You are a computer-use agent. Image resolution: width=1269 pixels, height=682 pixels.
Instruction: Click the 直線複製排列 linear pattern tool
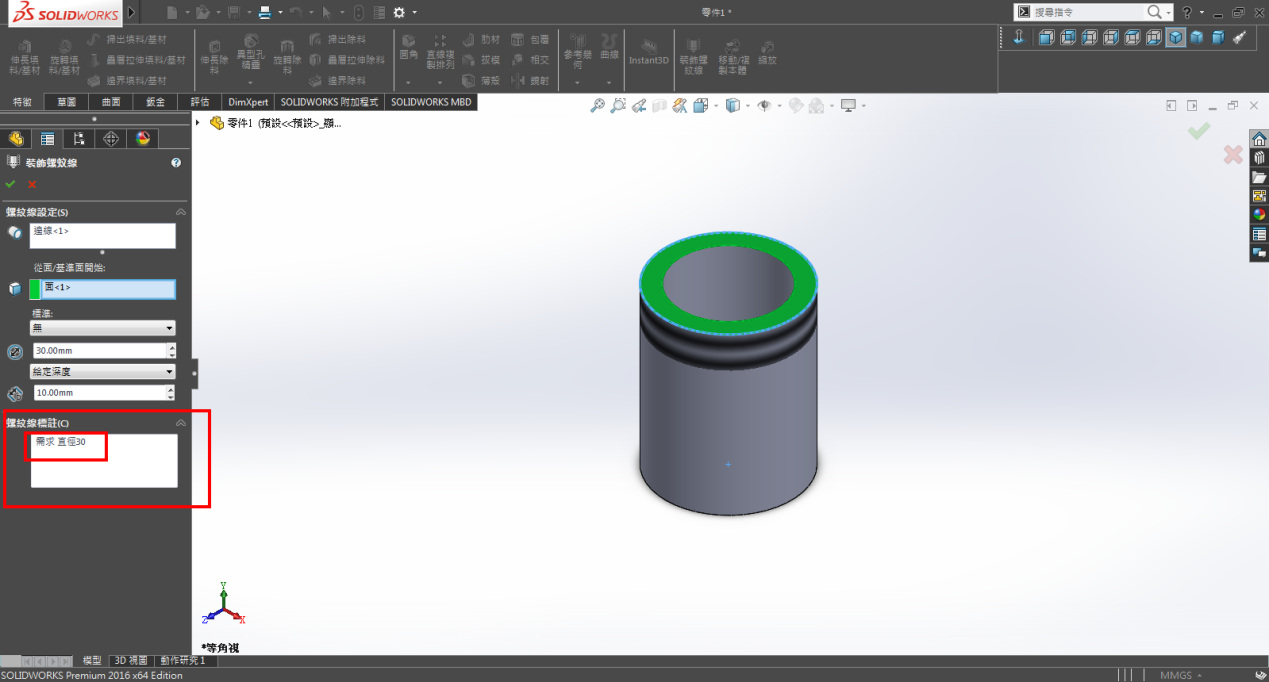[x=440, y=52]
